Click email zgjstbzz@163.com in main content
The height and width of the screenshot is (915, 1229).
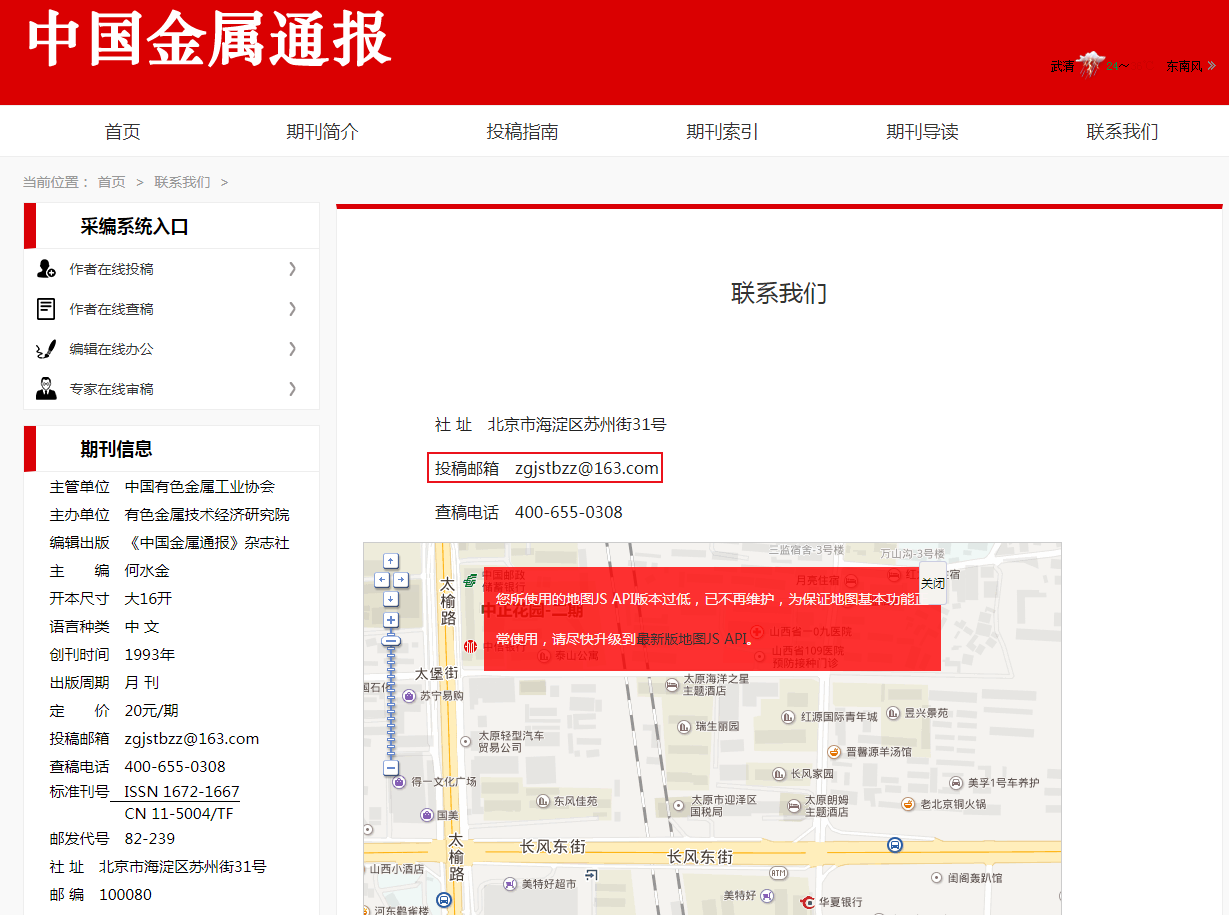[x=587, y=468]
